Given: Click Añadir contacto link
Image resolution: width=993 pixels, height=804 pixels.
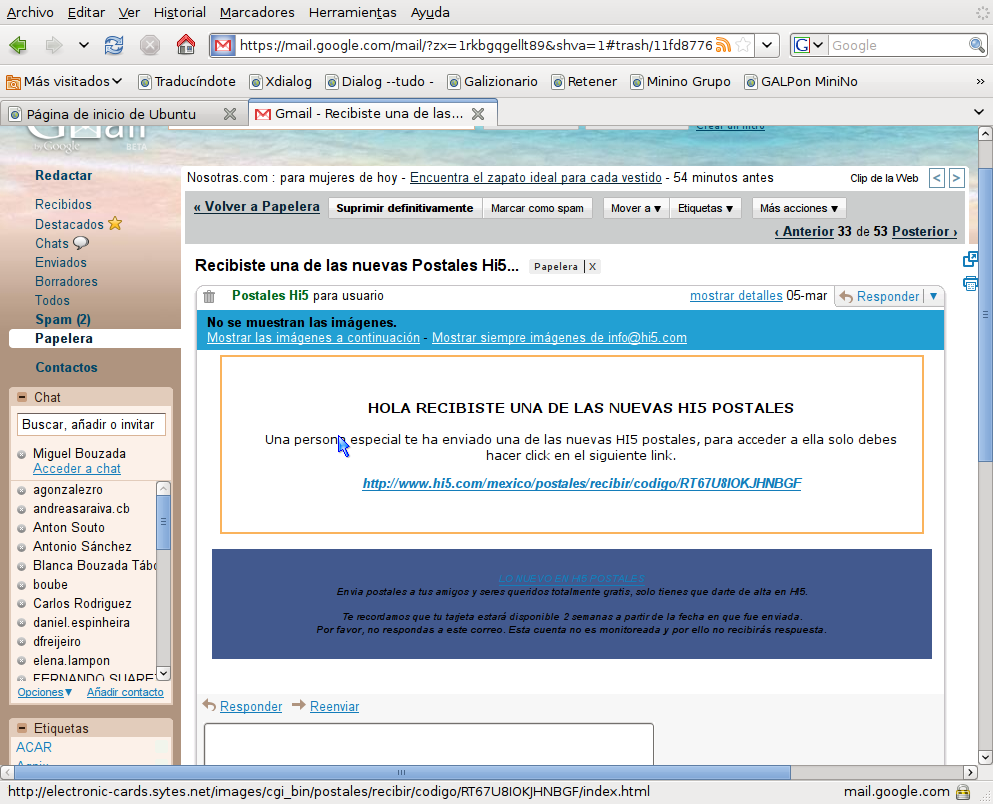Looking at the screenshot, I should pyautogui.click(x=125, y=692).
